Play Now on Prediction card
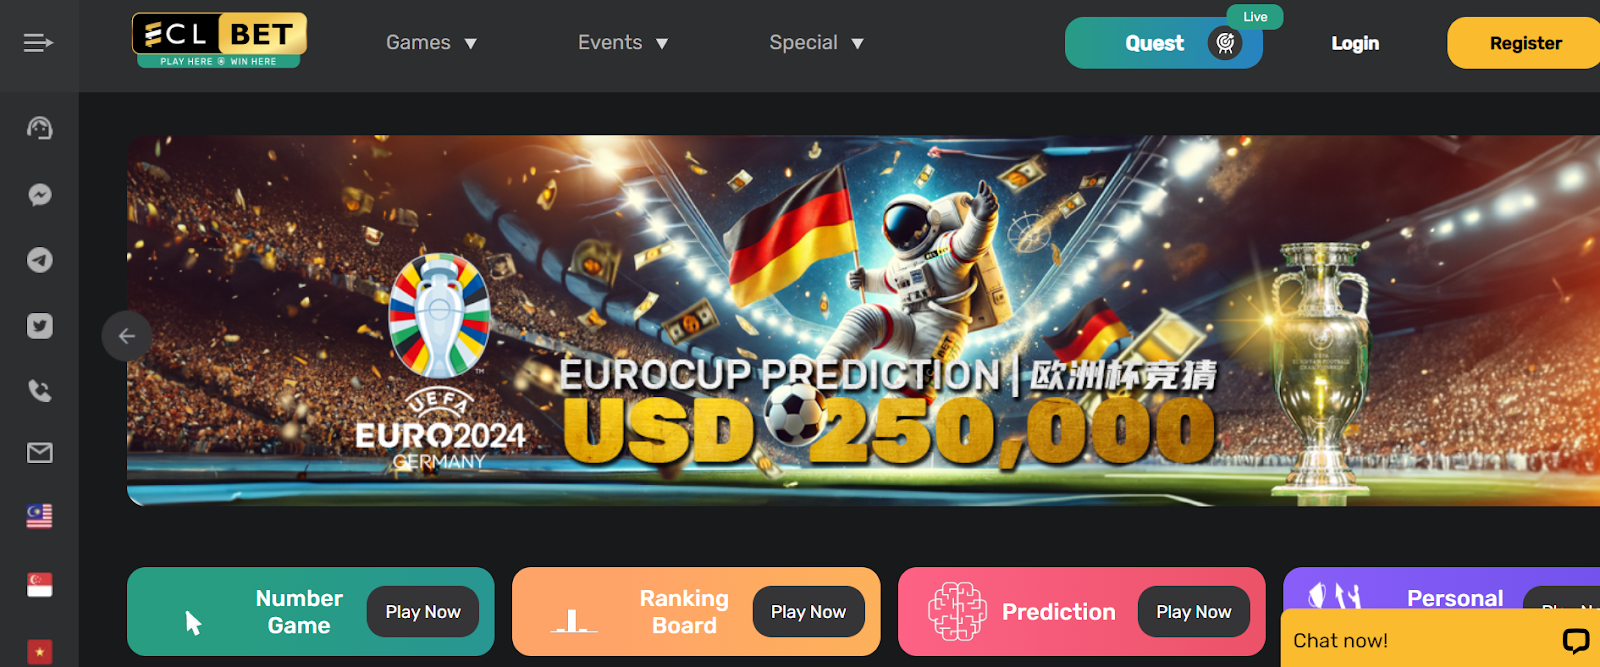 (1194, 612)
